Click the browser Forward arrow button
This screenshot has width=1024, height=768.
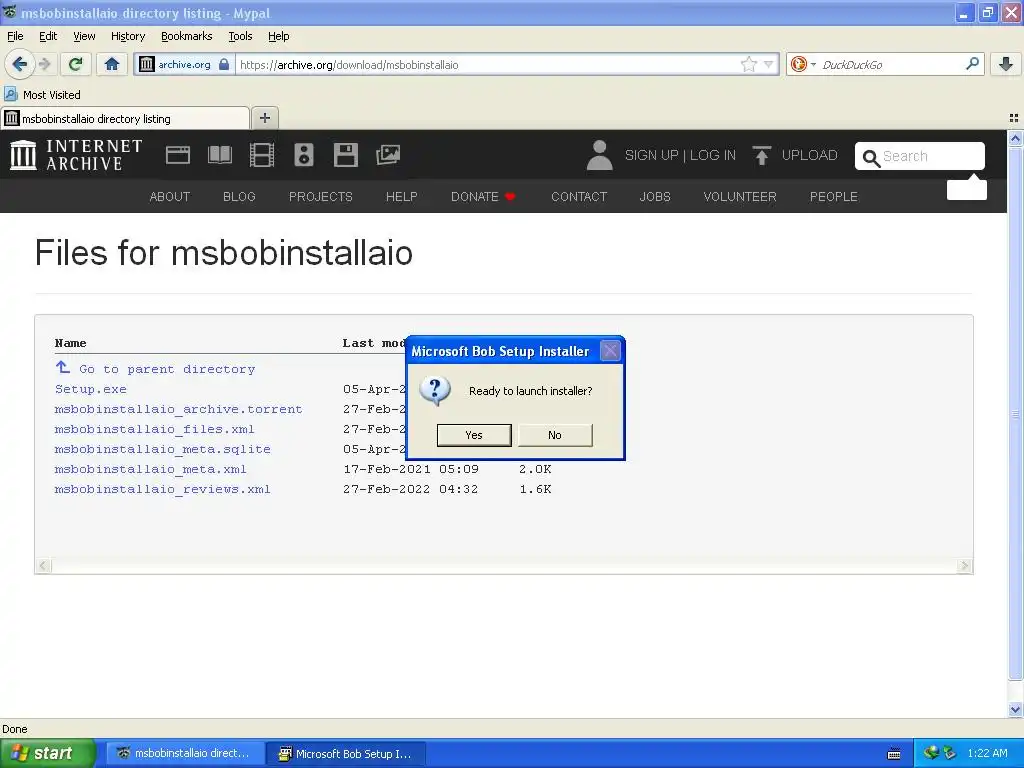pos(44,64)
